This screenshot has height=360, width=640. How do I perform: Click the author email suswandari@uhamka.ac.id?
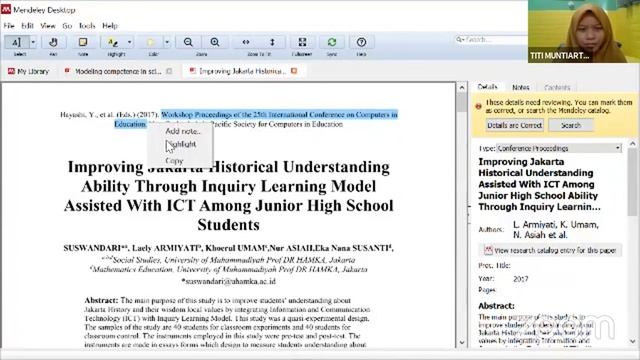click(x=229, y=281)
